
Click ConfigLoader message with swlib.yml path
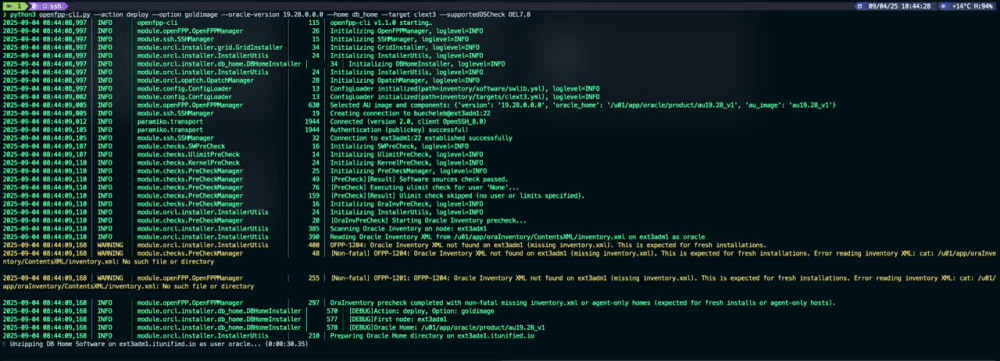pos(464,89)
